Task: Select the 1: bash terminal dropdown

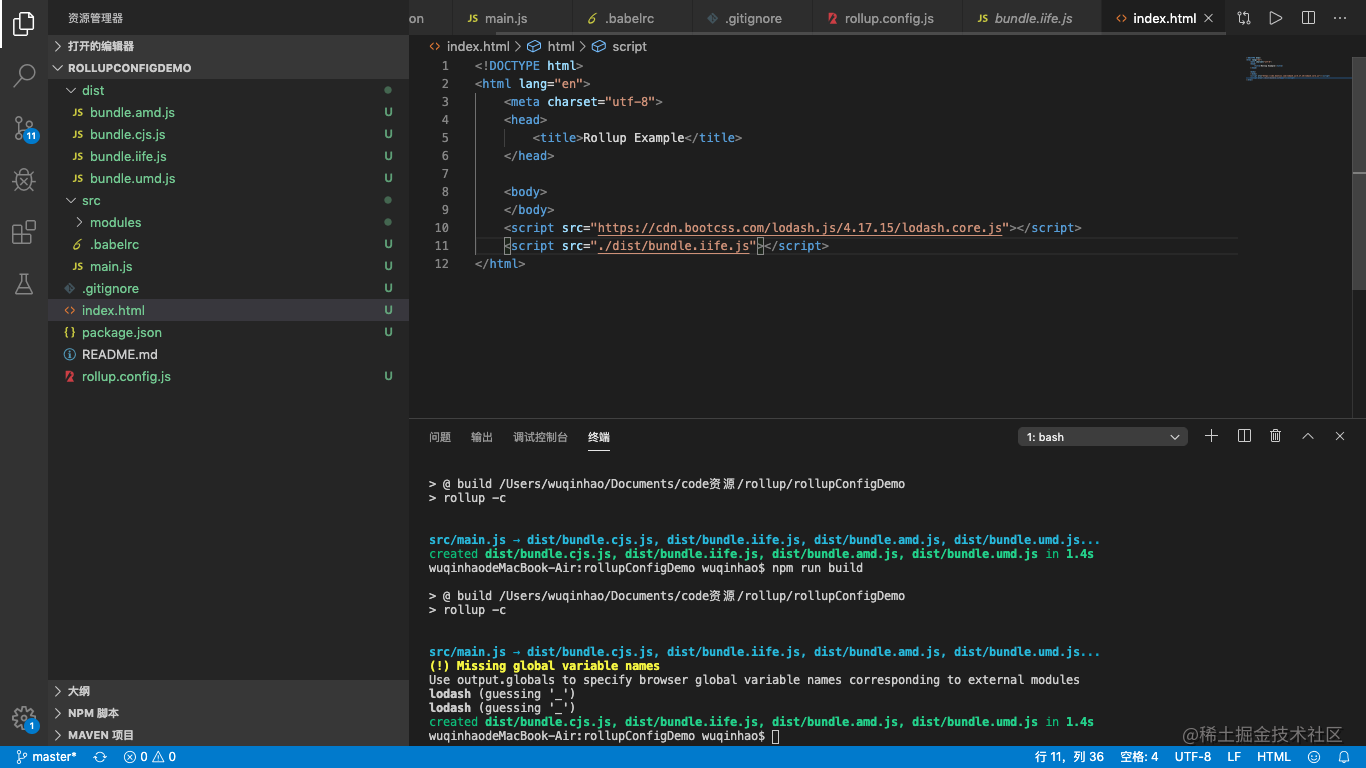Action: [1103, 437]
